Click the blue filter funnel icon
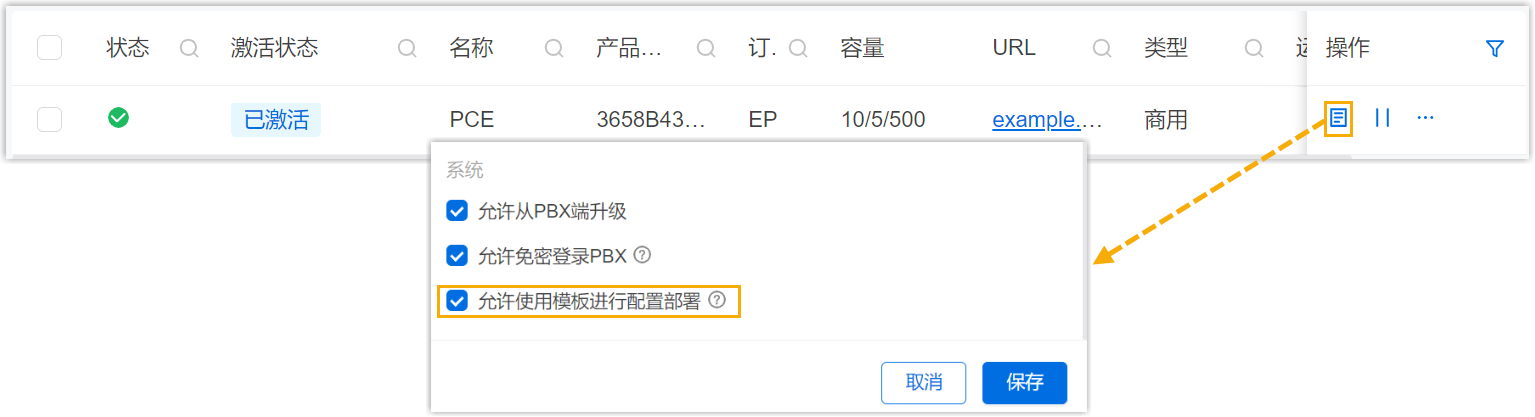Image resolution: width=1535 pixels, height=417 pixels. pyautogui.click(x=1495, y=48)
